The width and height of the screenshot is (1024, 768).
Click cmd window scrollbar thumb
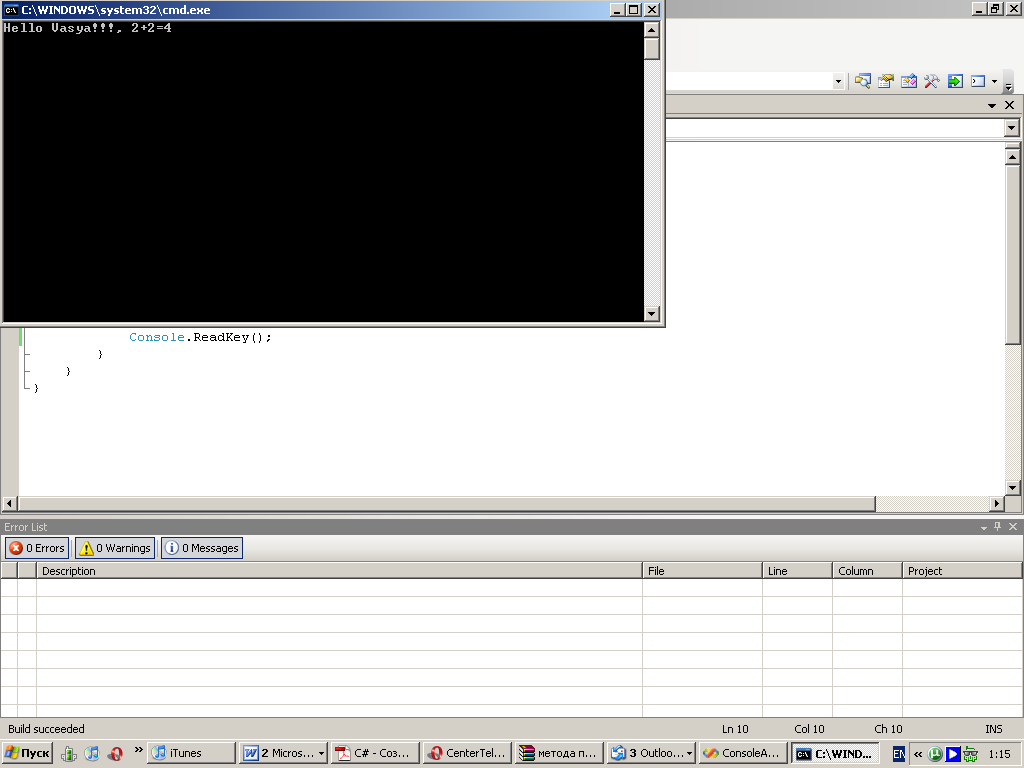[x=651, y=48]
